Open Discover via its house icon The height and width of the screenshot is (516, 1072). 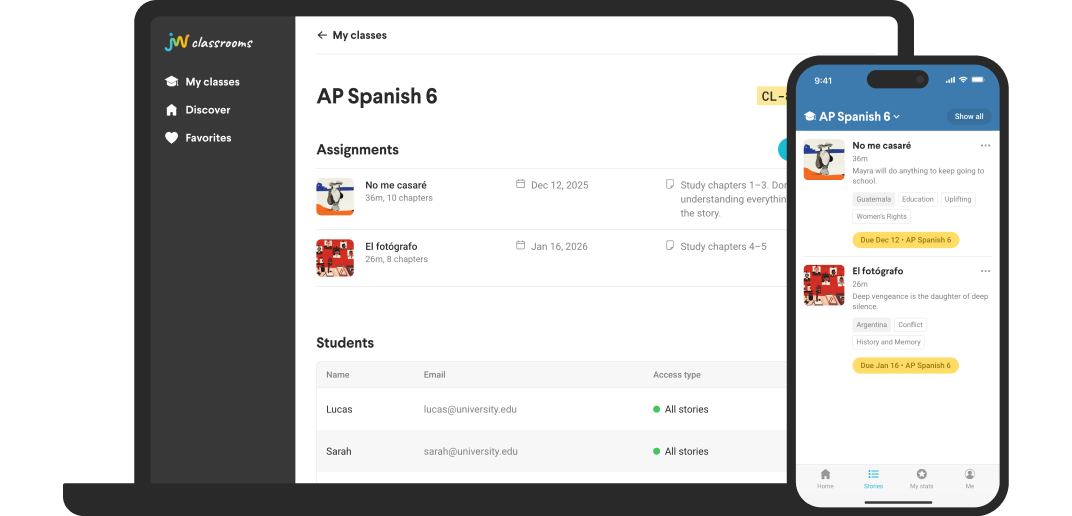(172, 110)
